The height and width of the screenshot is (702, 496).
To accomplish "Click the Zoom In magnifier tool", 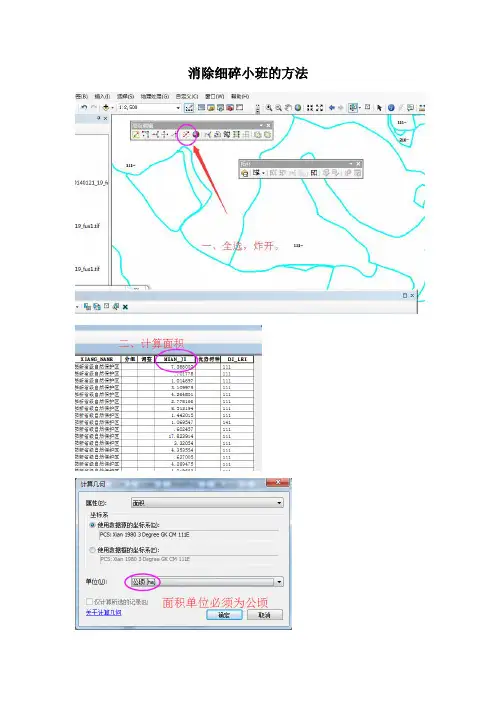I will click(x=269, y=107).
